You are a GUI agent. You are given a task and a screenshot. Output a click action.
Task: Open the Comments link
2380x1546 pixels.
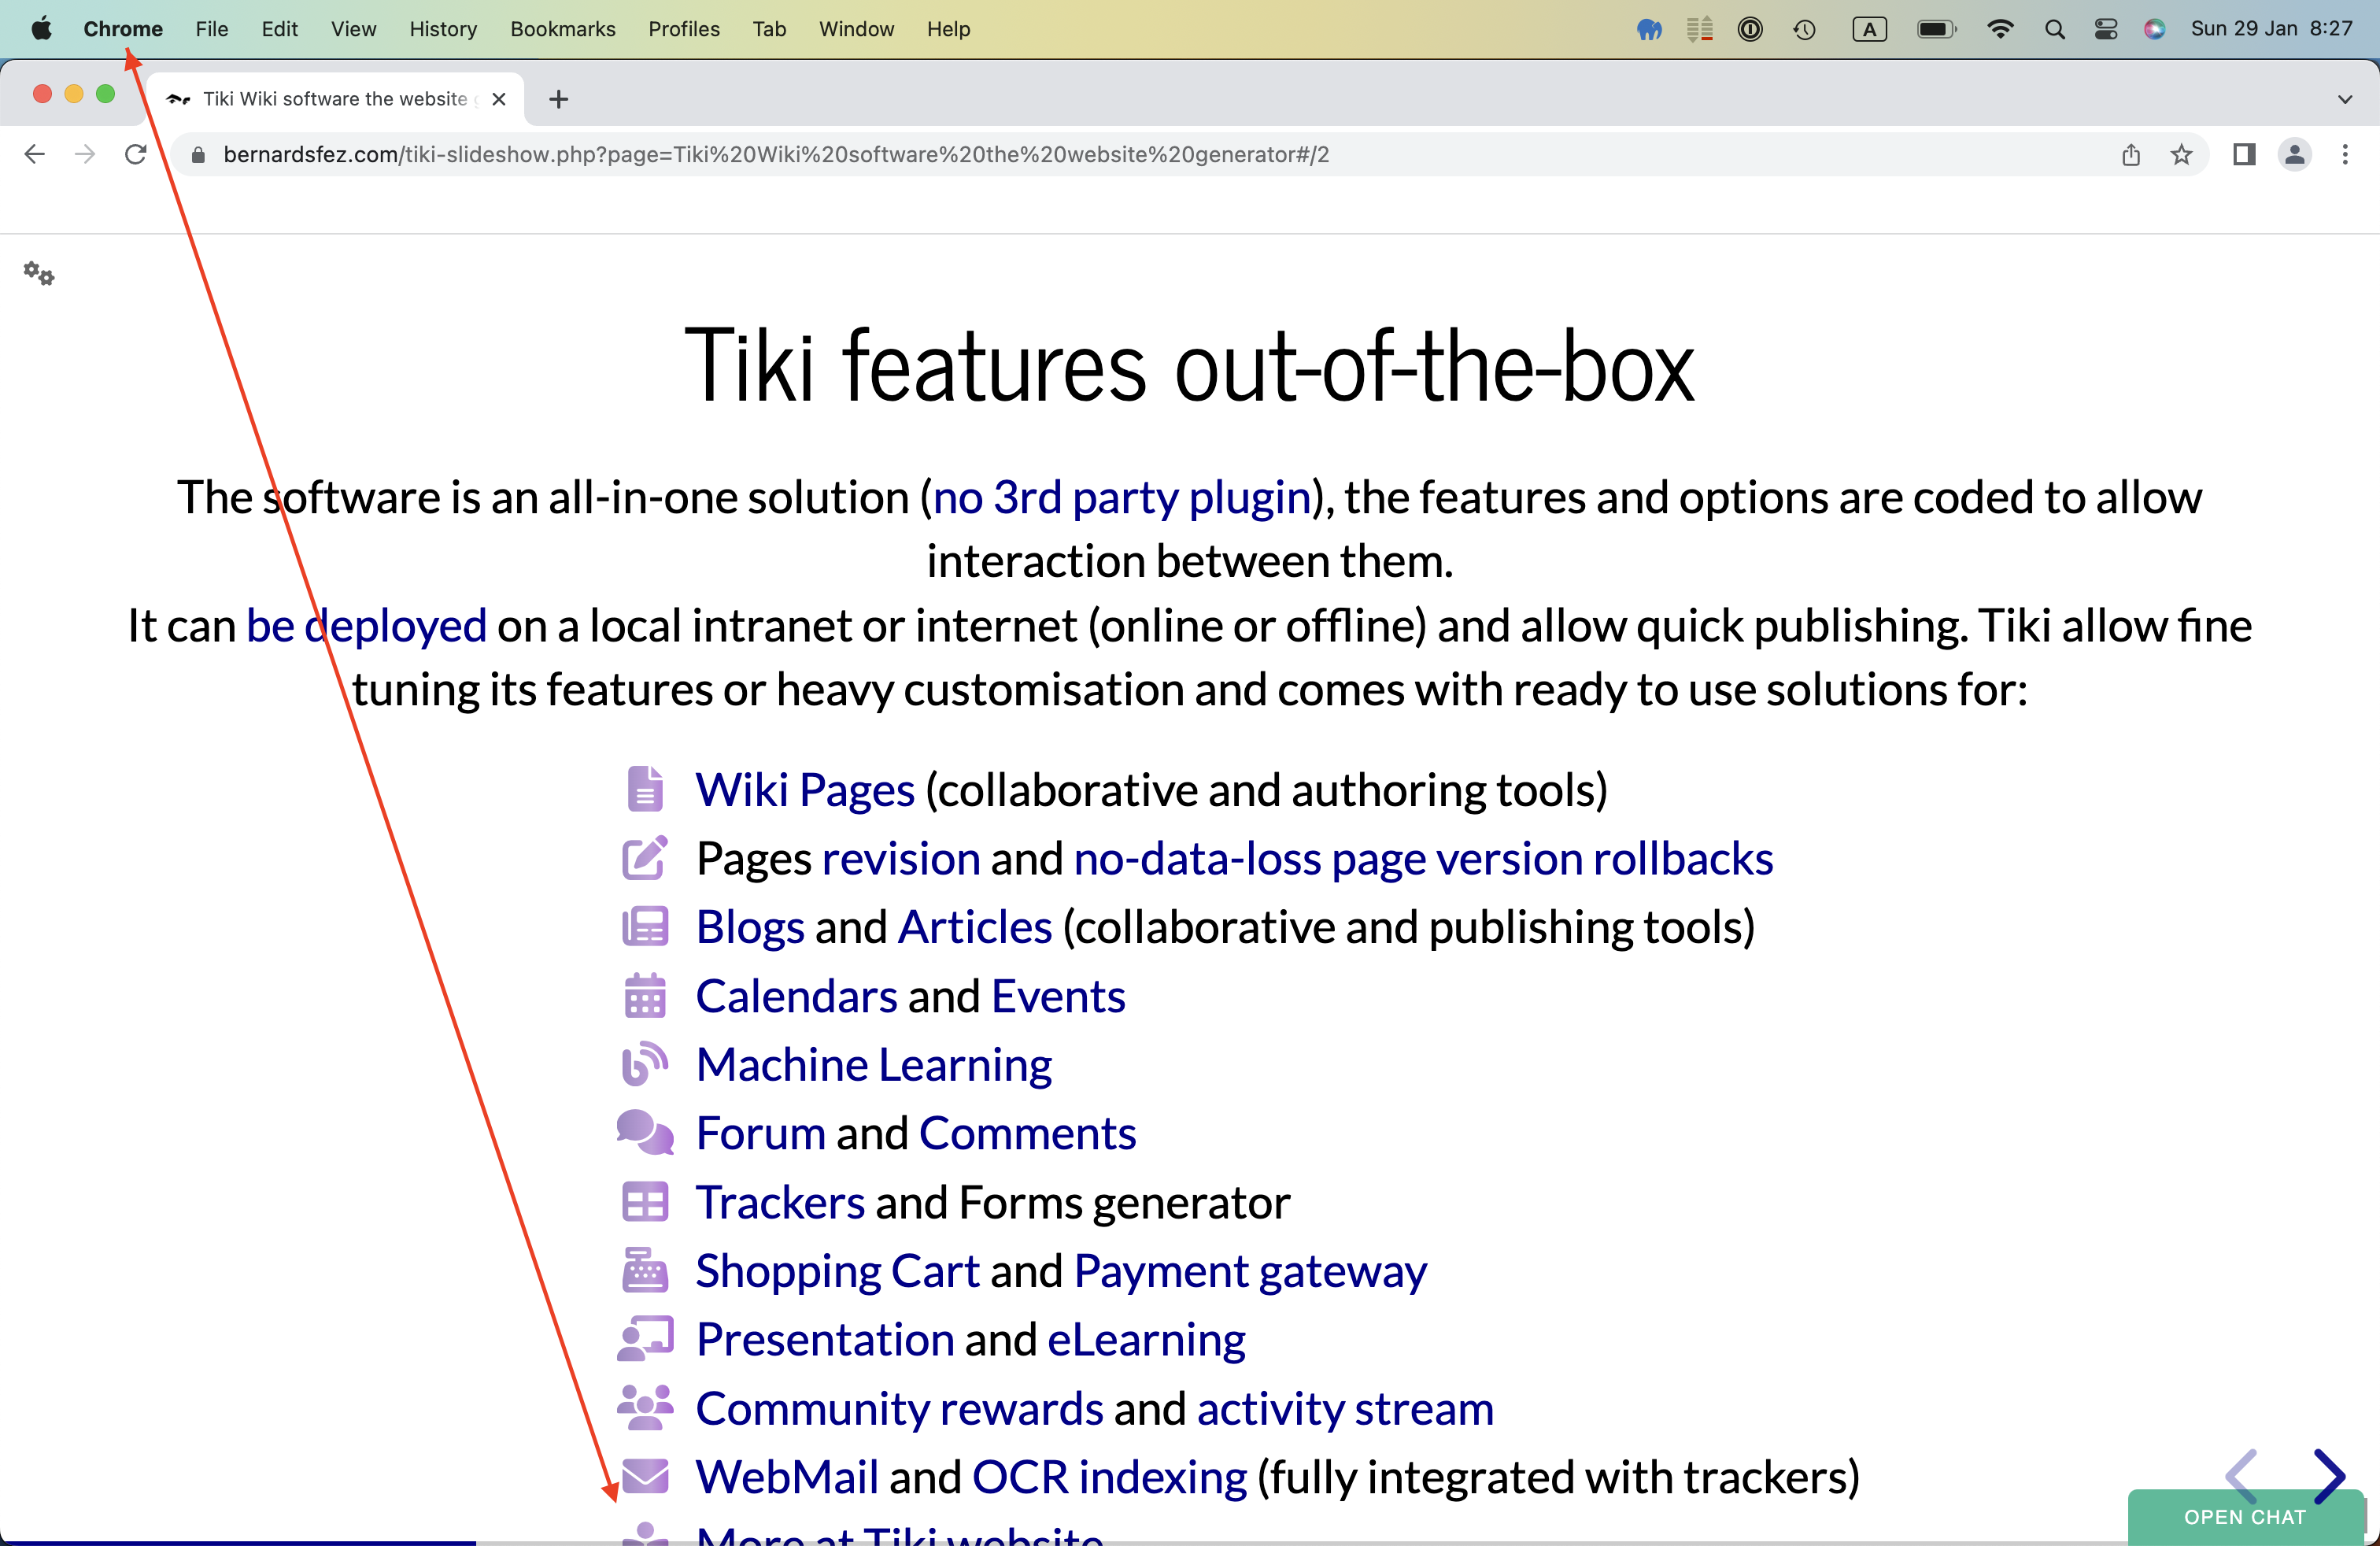click(1028, 1134)
